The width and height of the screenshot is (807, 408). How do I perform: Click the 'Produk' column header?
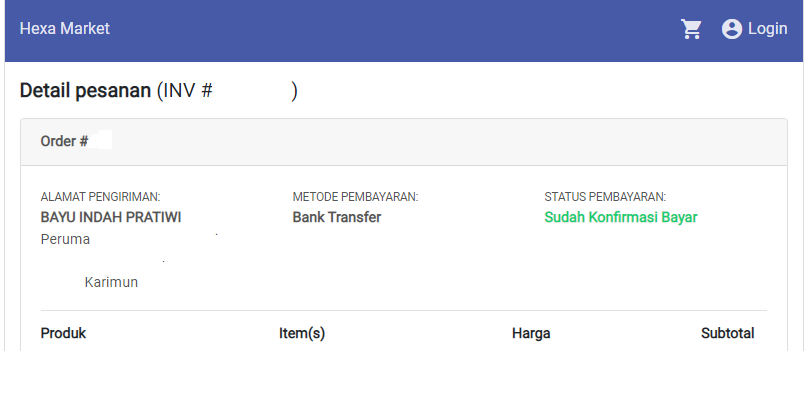[x=63, y=333]
